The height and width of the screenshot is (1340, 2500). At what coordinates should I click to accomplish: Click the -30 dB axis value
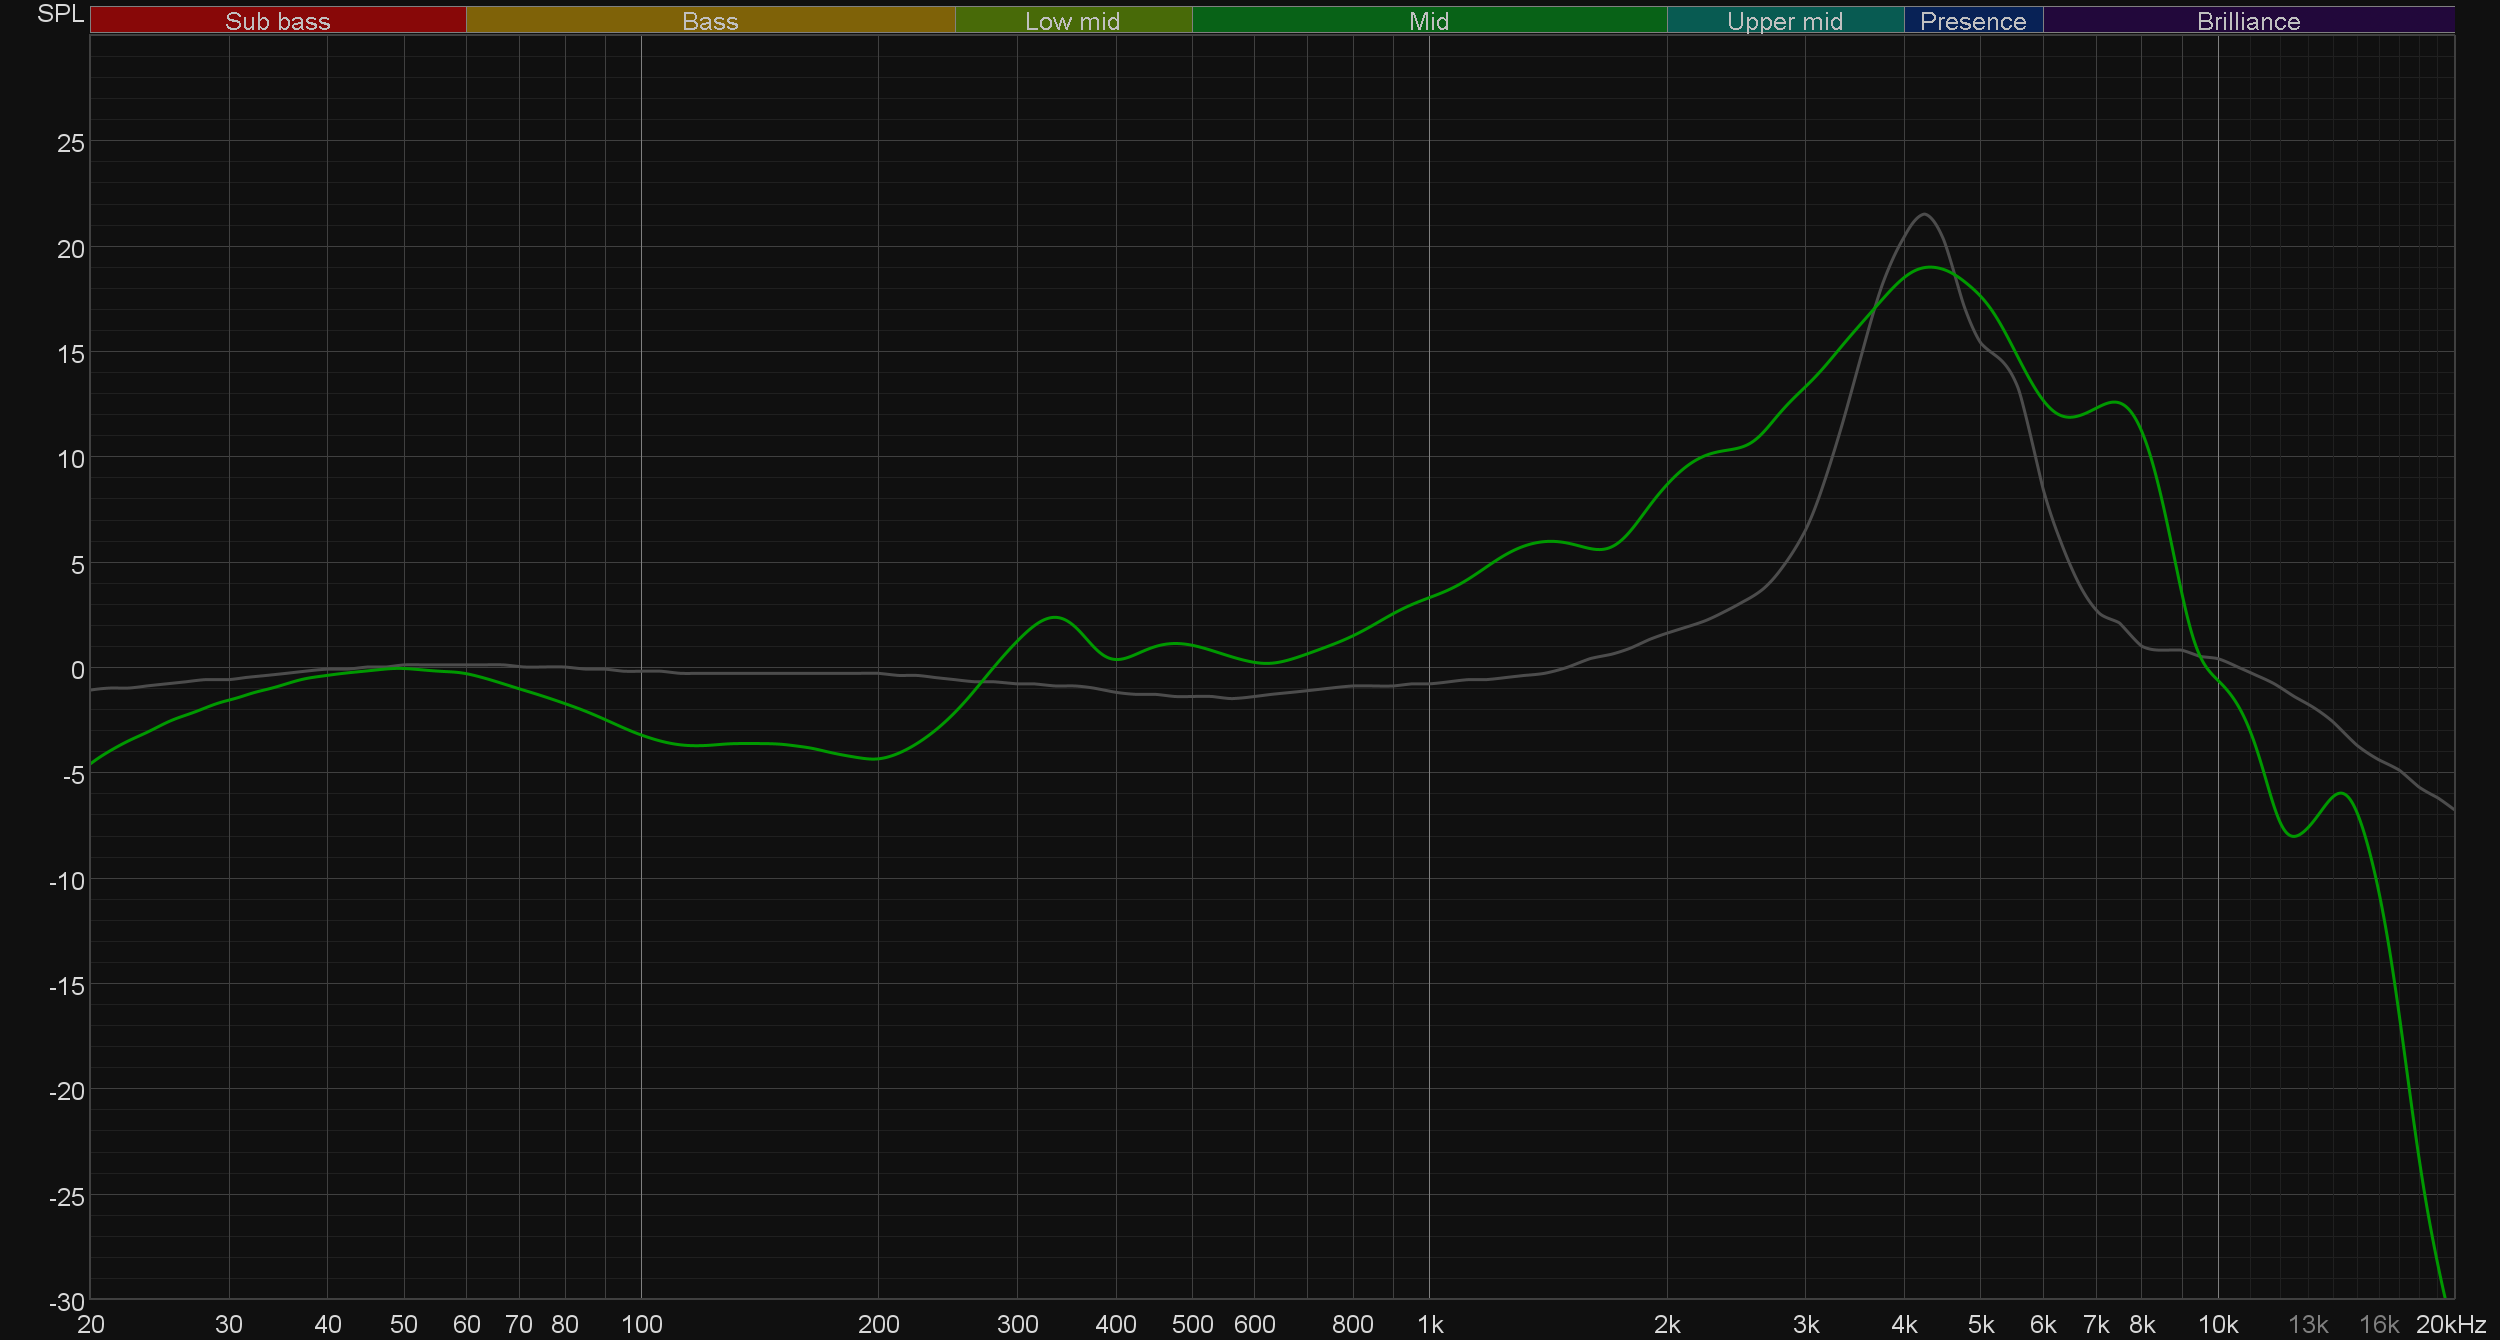[67, 1302]
